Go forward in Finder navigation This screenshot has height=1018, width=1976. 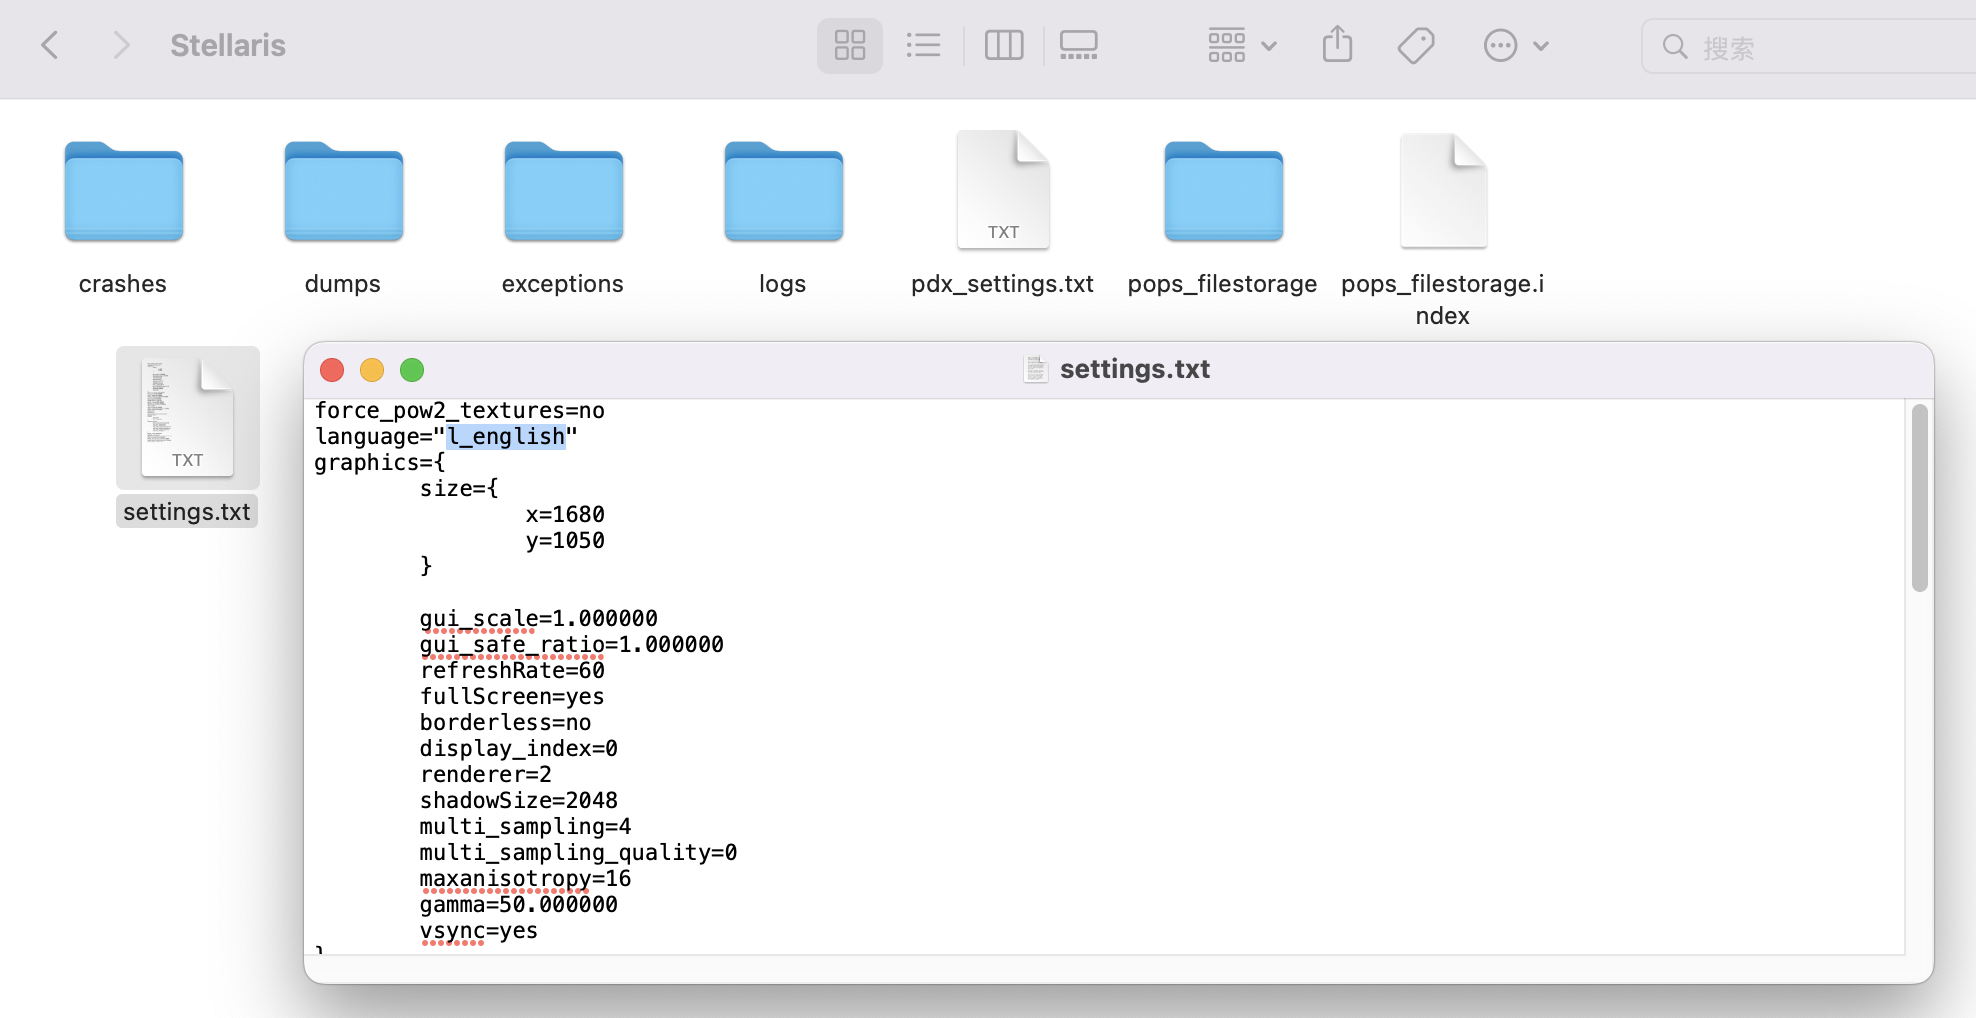point(121,45)
